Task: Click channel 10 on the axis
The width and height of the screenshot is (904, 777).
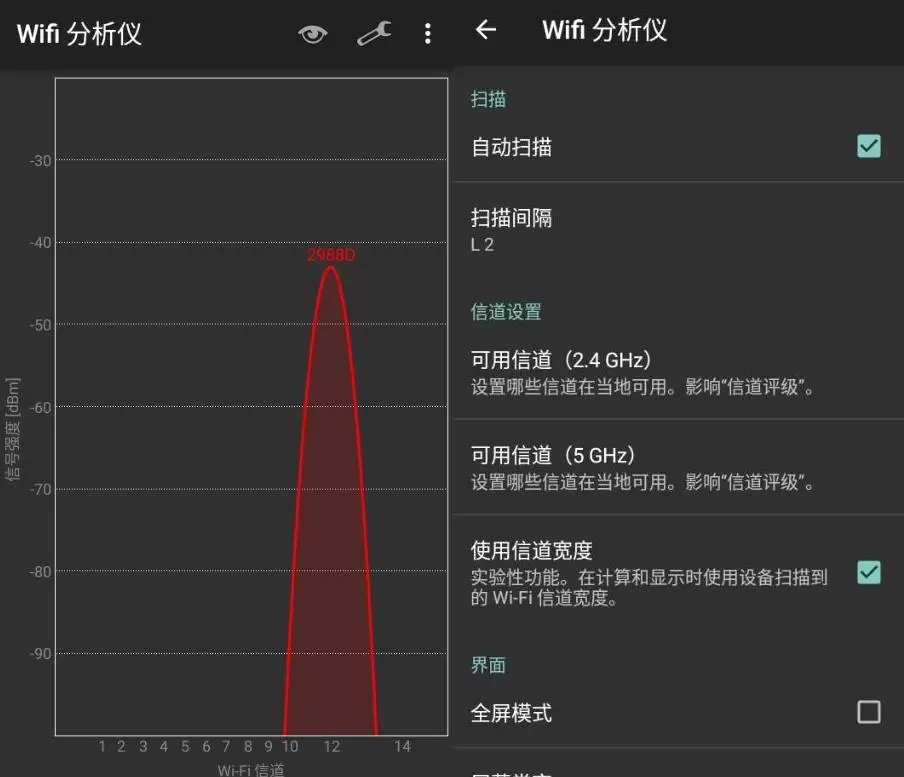Action: click(289, 746)
